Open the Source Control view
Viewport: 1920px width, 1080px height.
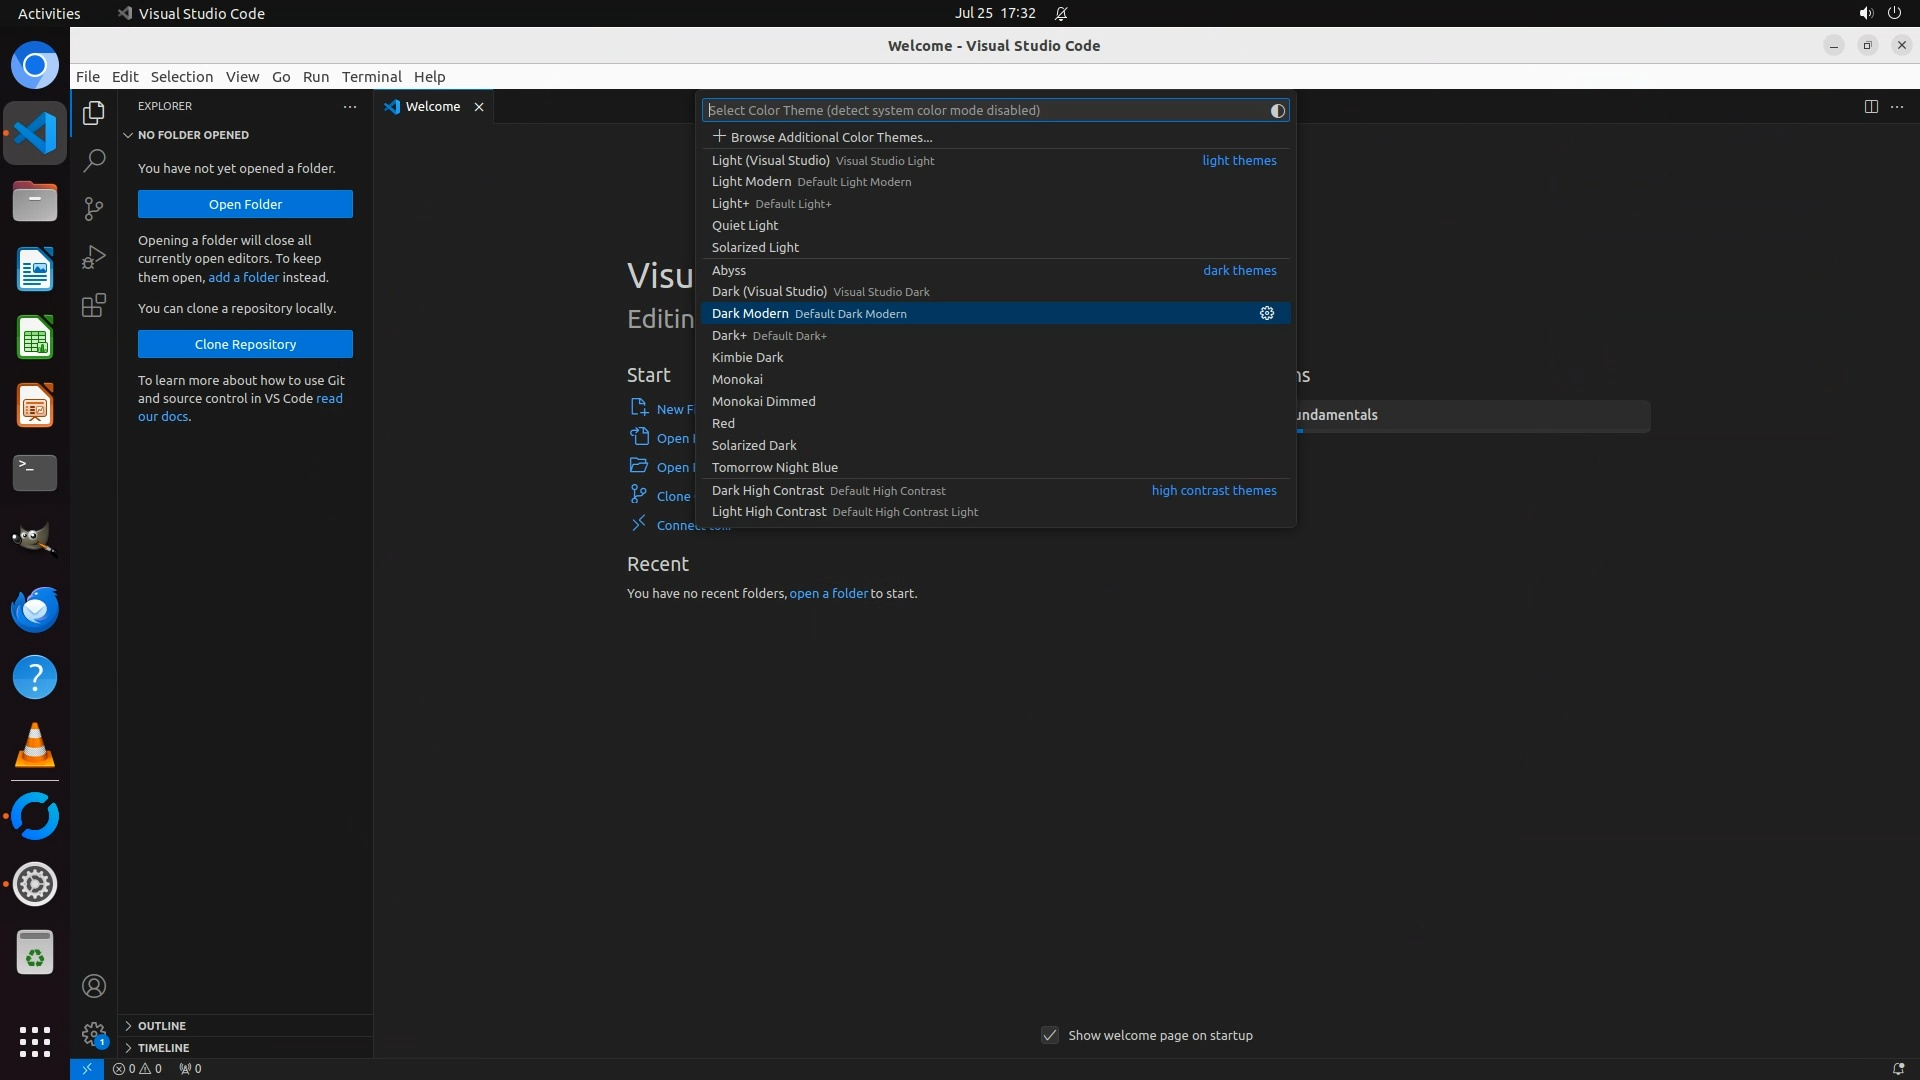(x=94, y=208)
